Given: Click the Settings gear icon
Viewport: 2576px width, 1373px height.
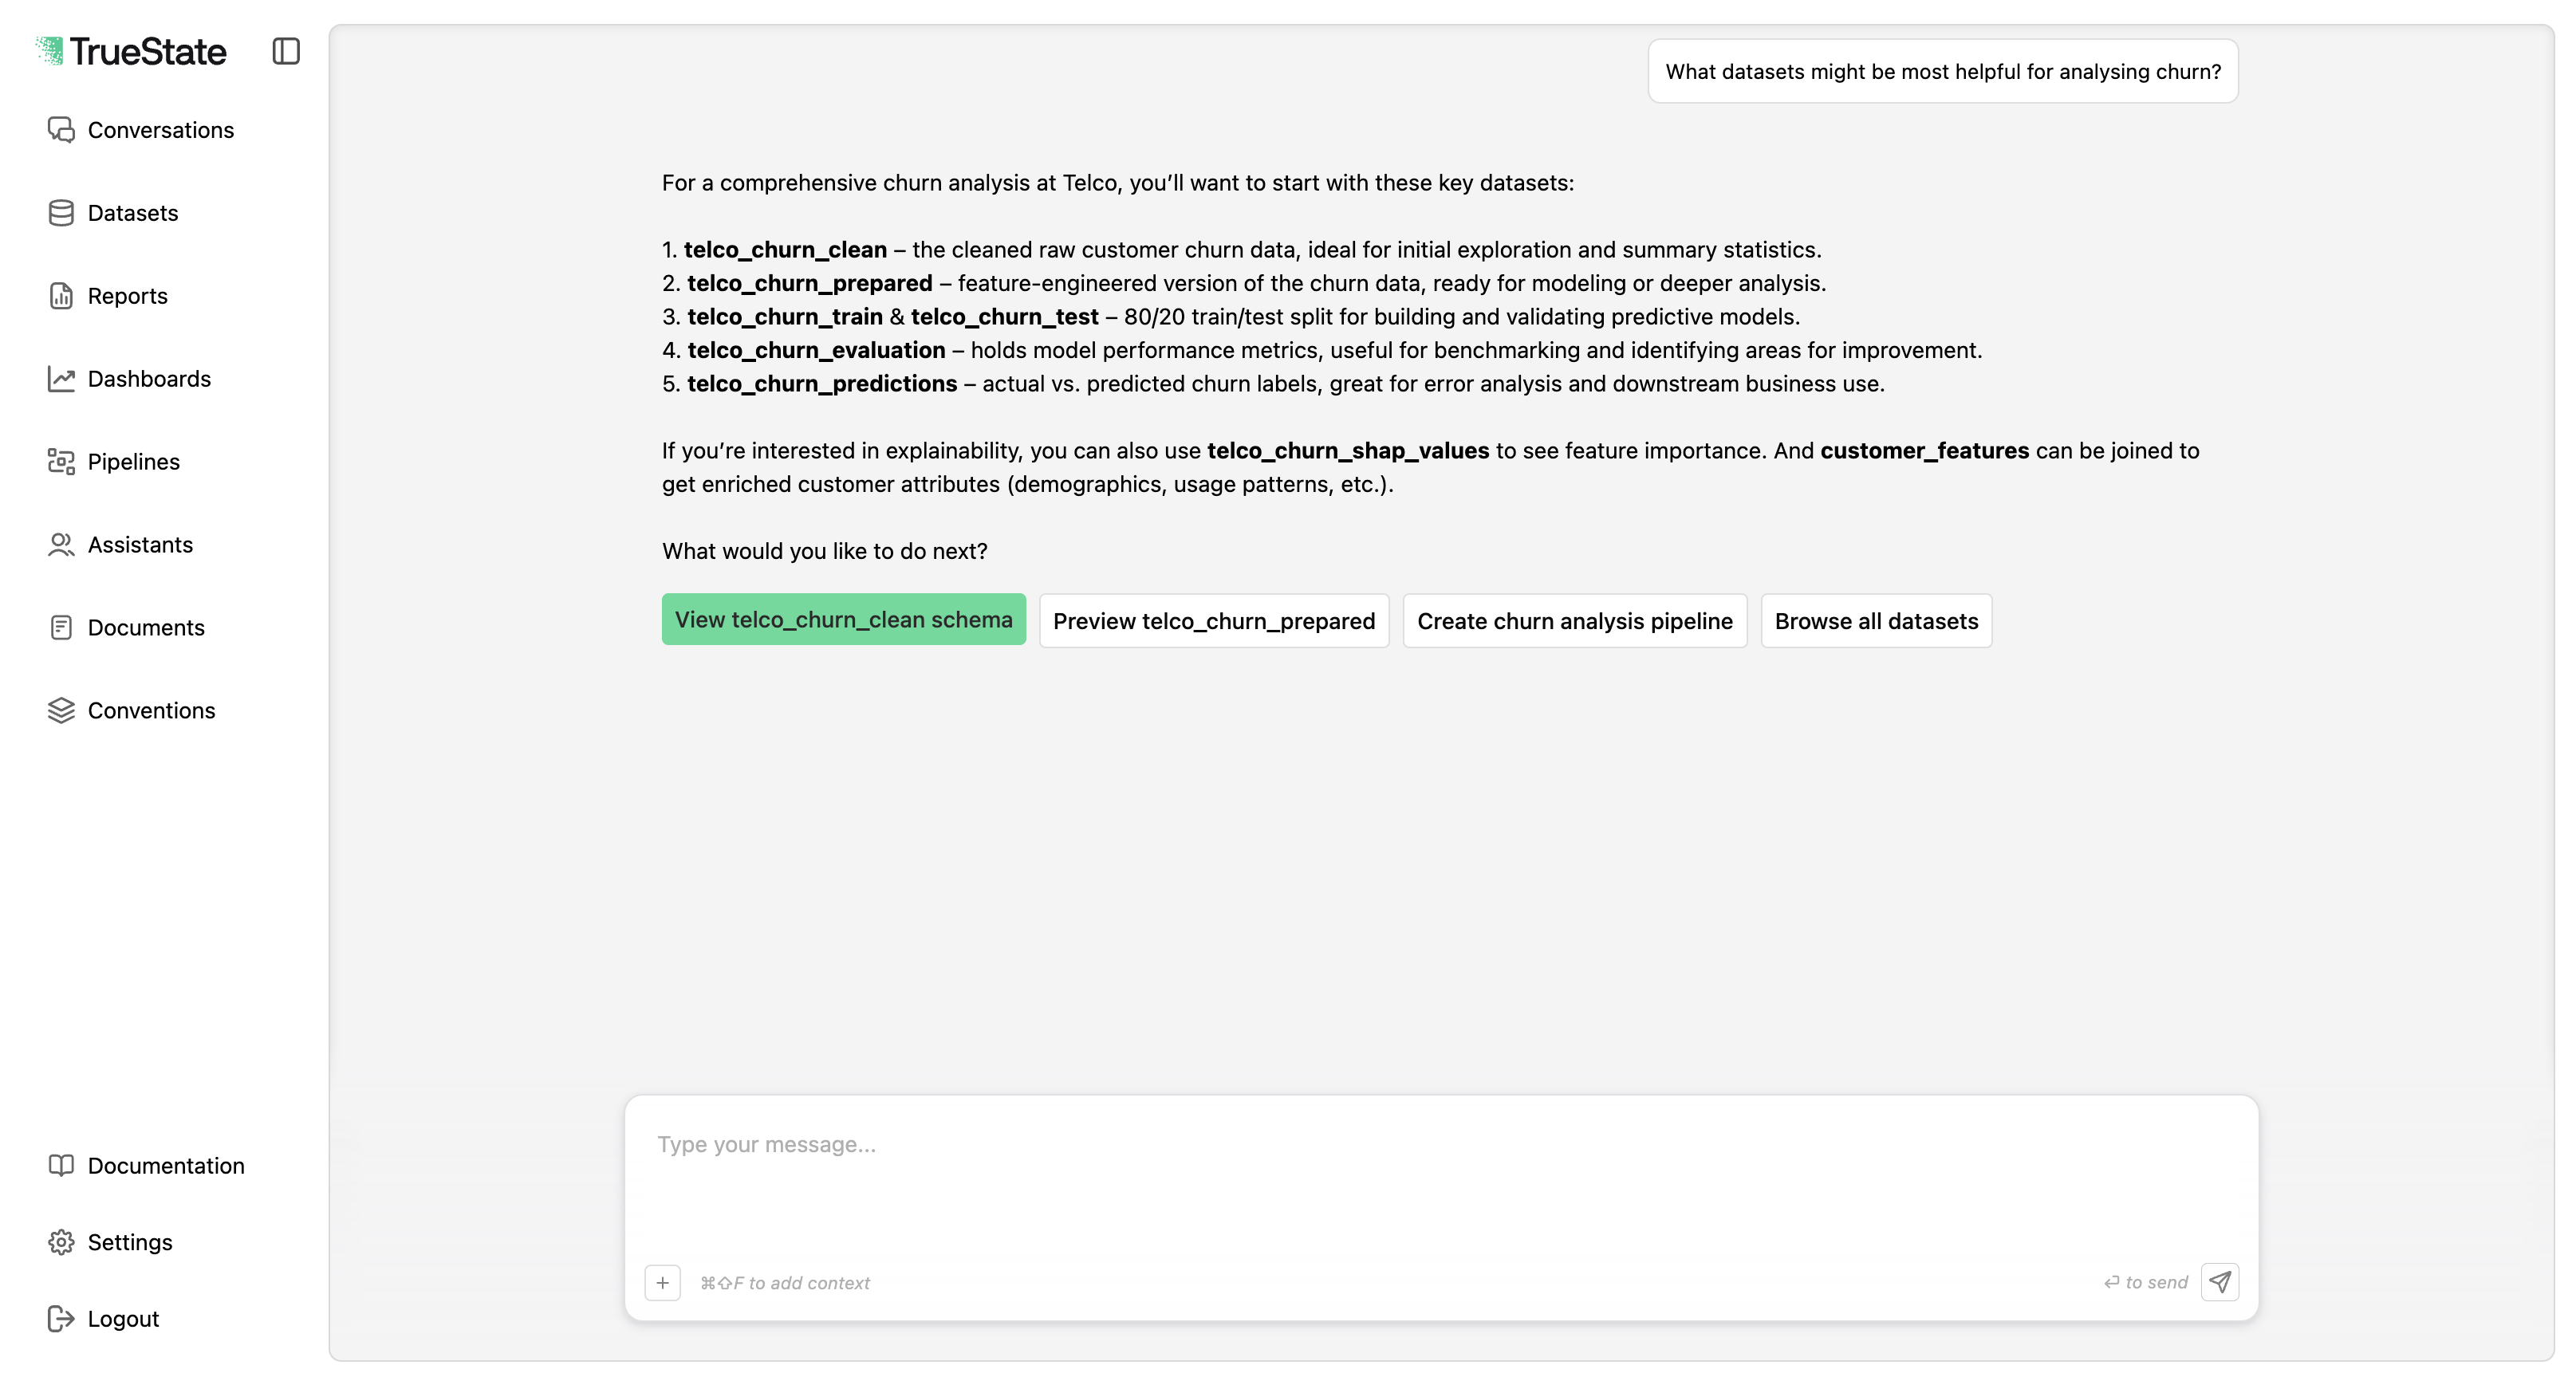Looking at the screenshot, I should [x=61, y=1241].
